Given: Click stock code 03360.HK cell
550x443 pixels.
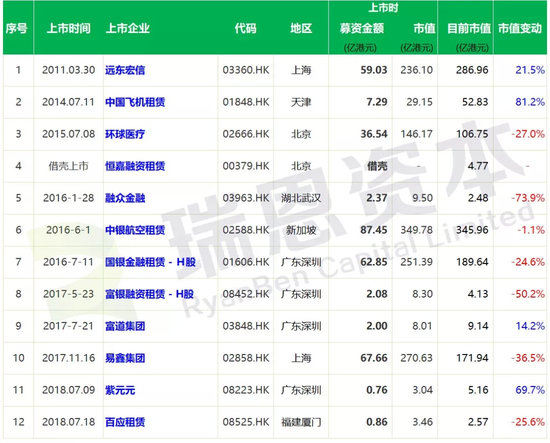Looking at the screenshot, I should [246, 70].
